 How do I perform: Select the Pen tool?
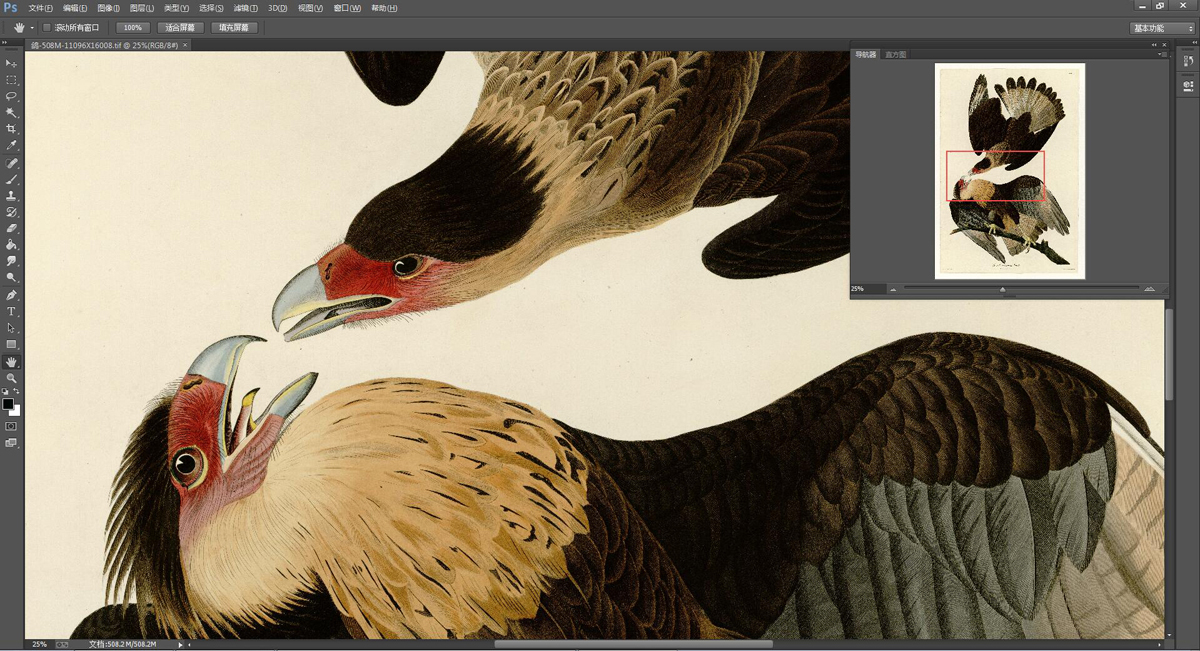pos(12,295)
